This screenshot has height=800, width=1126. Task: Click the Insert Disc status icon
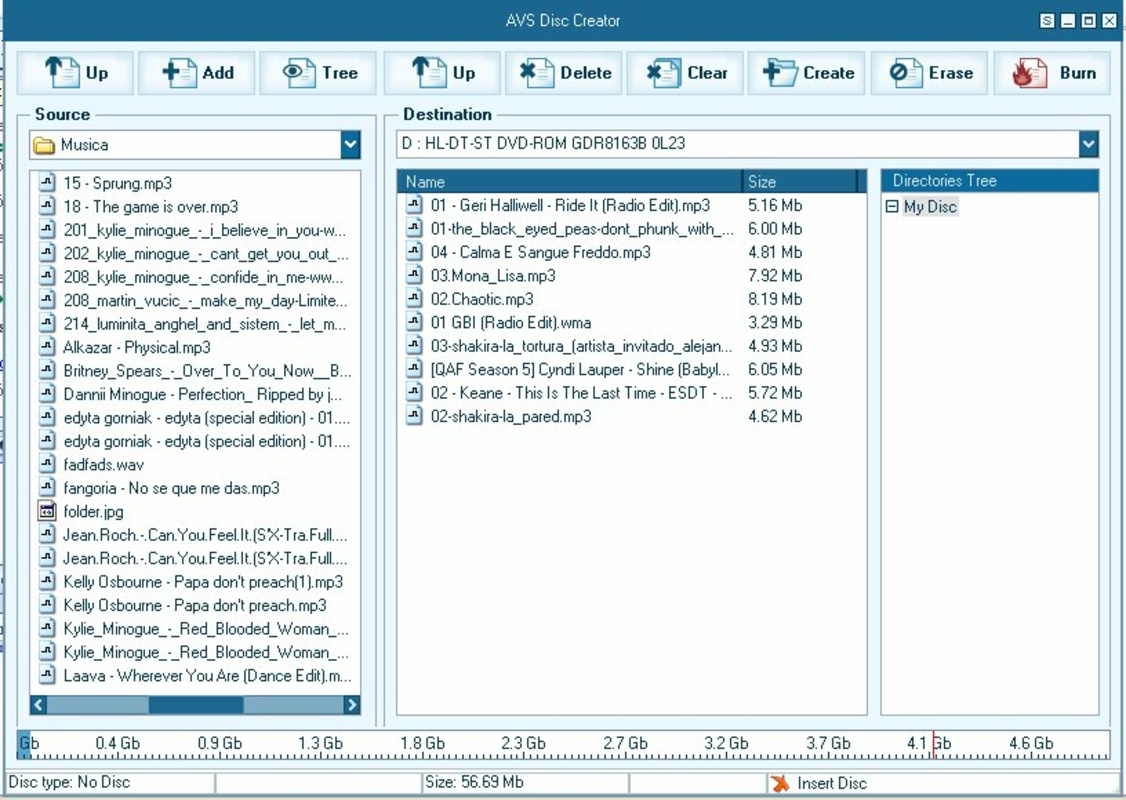coord(779,783)
